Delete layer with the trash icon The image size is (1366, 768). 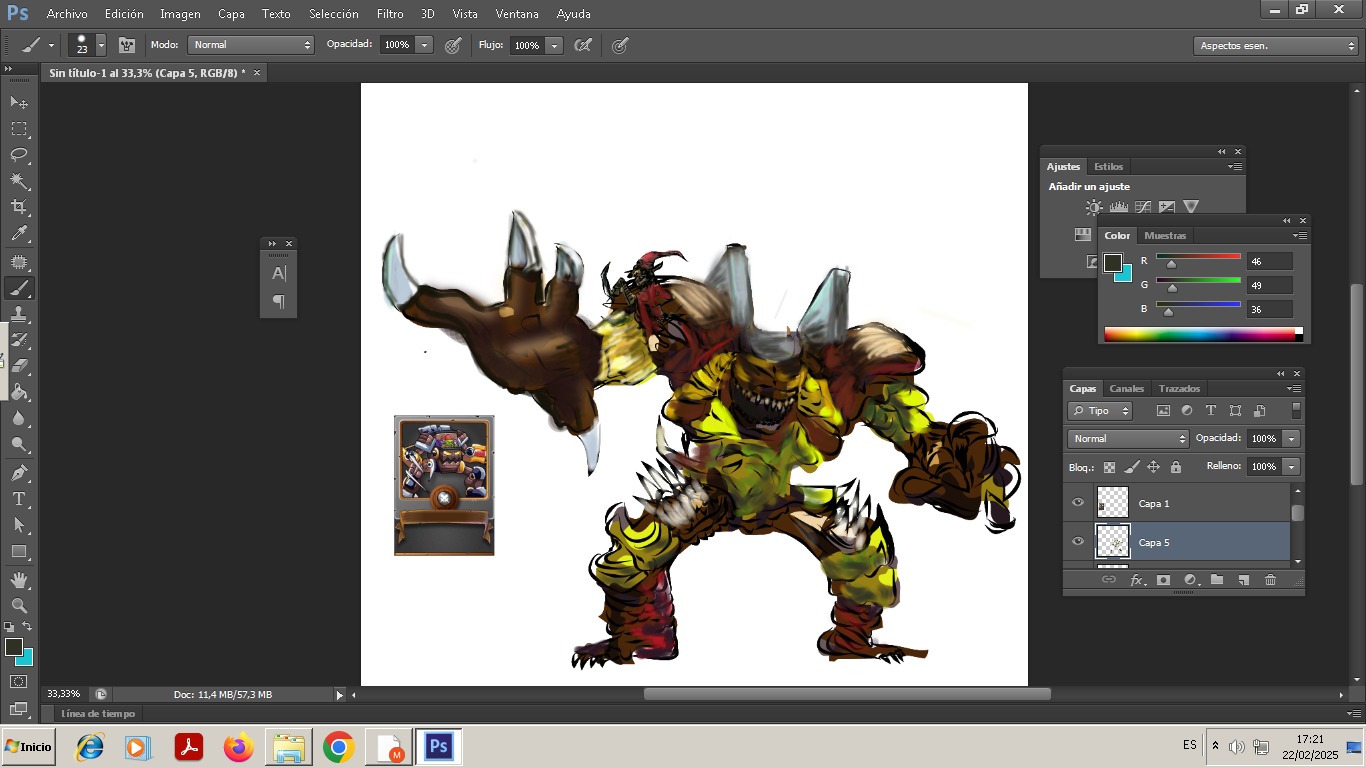1270,580
